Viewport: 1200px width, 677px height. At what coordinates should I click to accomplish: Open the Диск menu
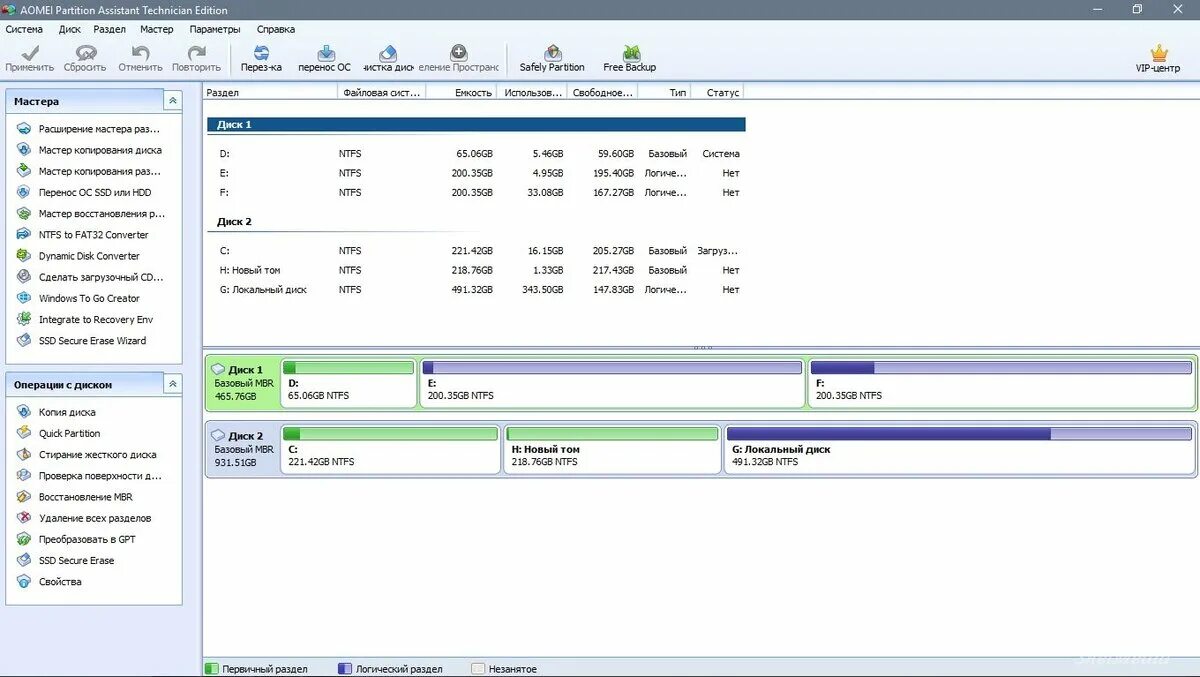coord(70,29)
